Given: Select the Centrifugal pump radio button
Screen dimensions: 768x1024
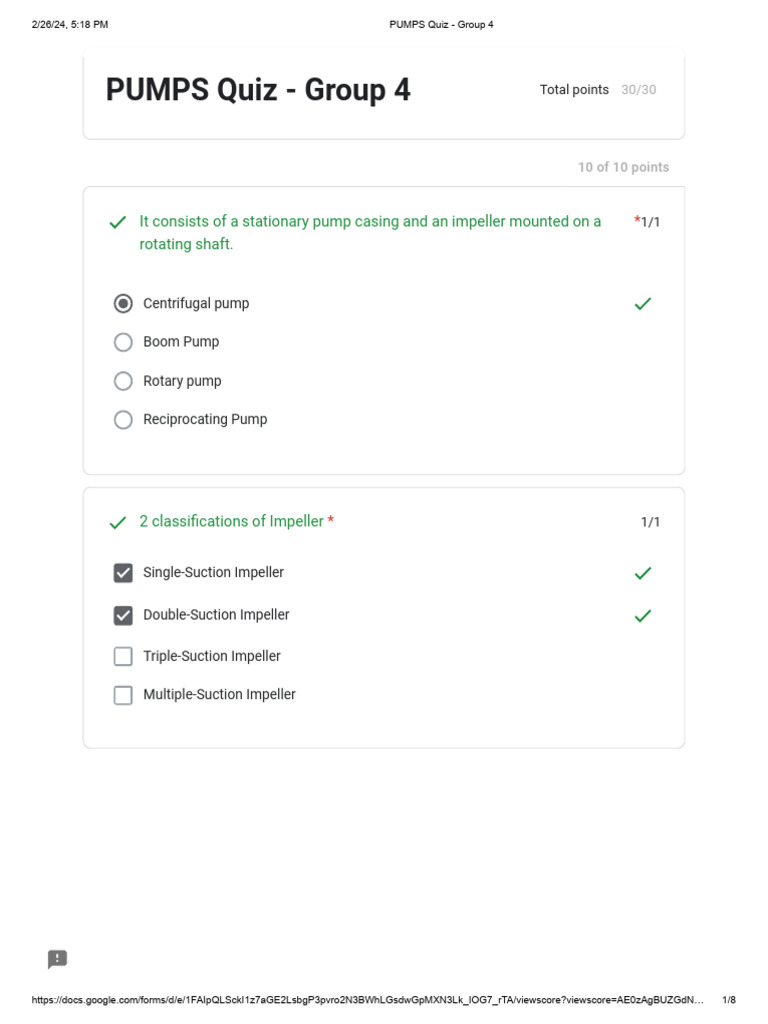Looking at the screenshot, I should (x=123, y=303).
